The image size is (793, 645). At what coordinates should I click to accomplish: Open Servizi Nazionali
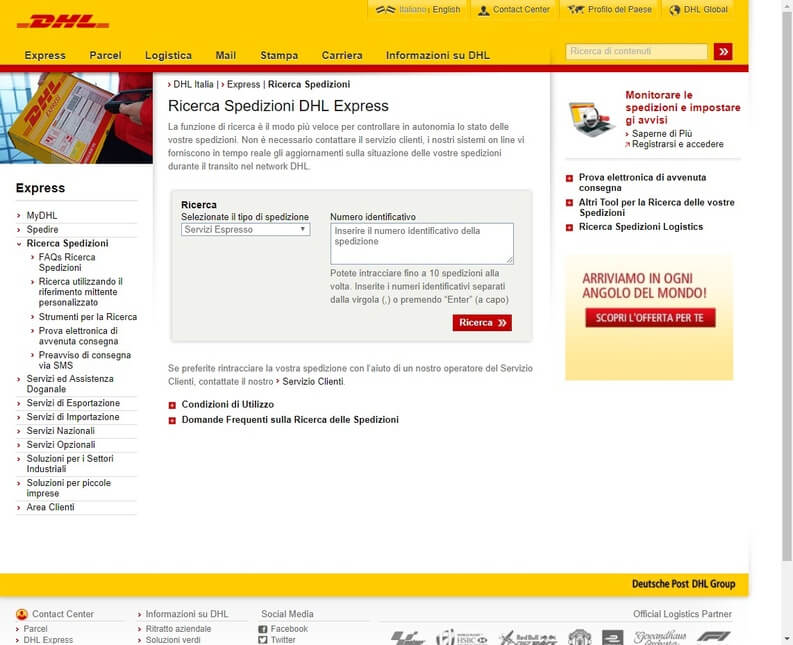click(61, 431)
